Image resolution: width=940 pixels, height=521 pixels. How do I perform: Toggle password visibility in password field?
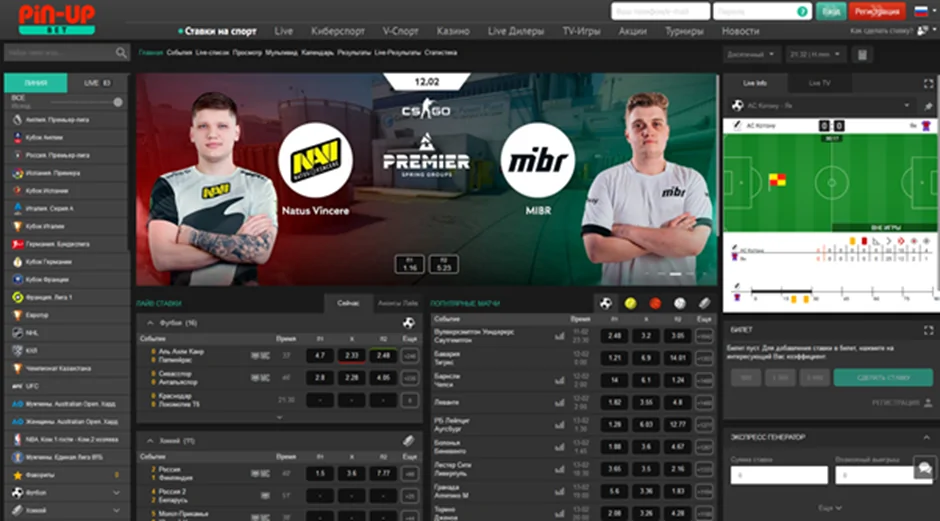click(800, 11)
